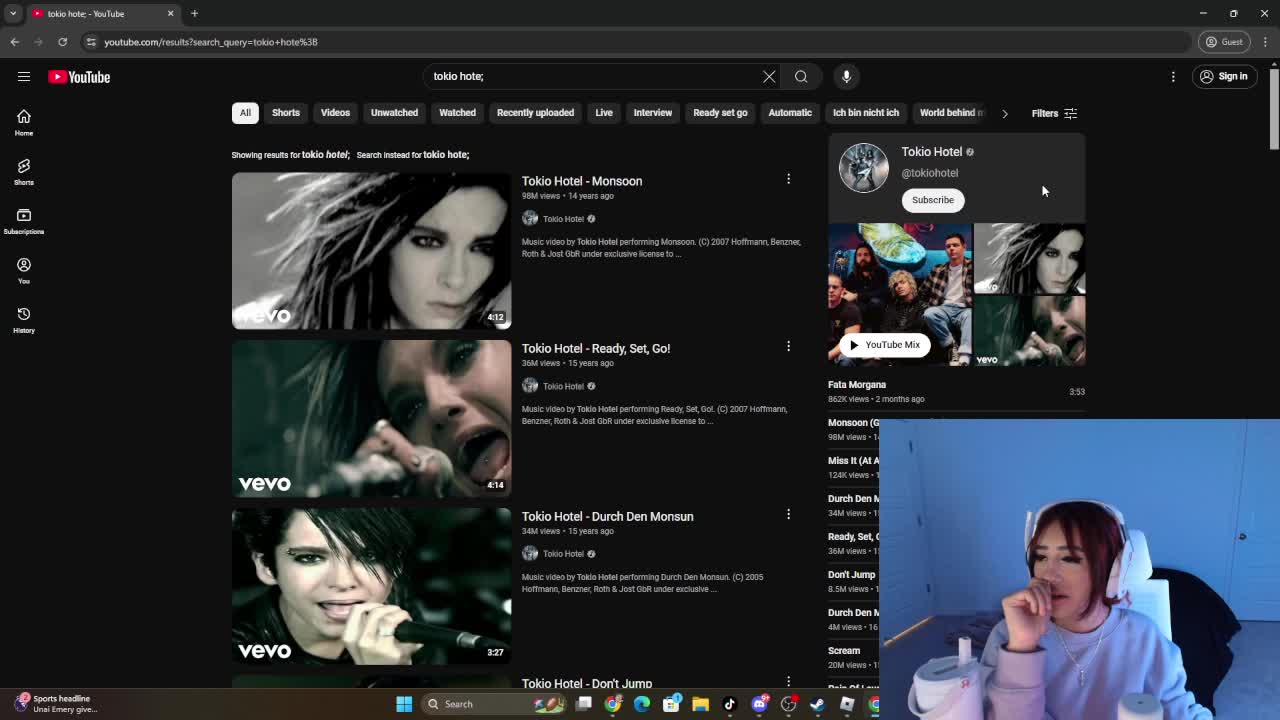1280x720 pixels.
Task: Open the @tokiohotel channel handle
Action: click(930, 173)
